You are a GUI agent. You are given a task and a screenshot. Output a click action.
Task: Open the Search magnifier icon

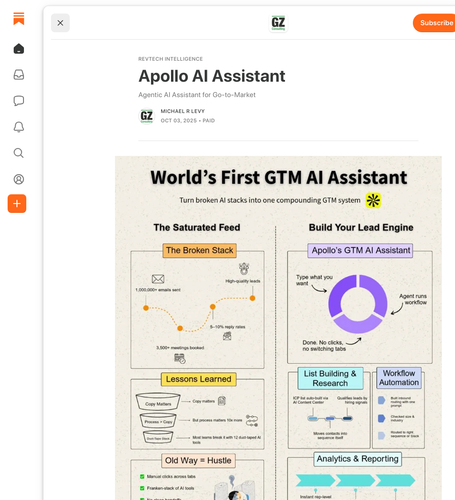click(19, 153)
